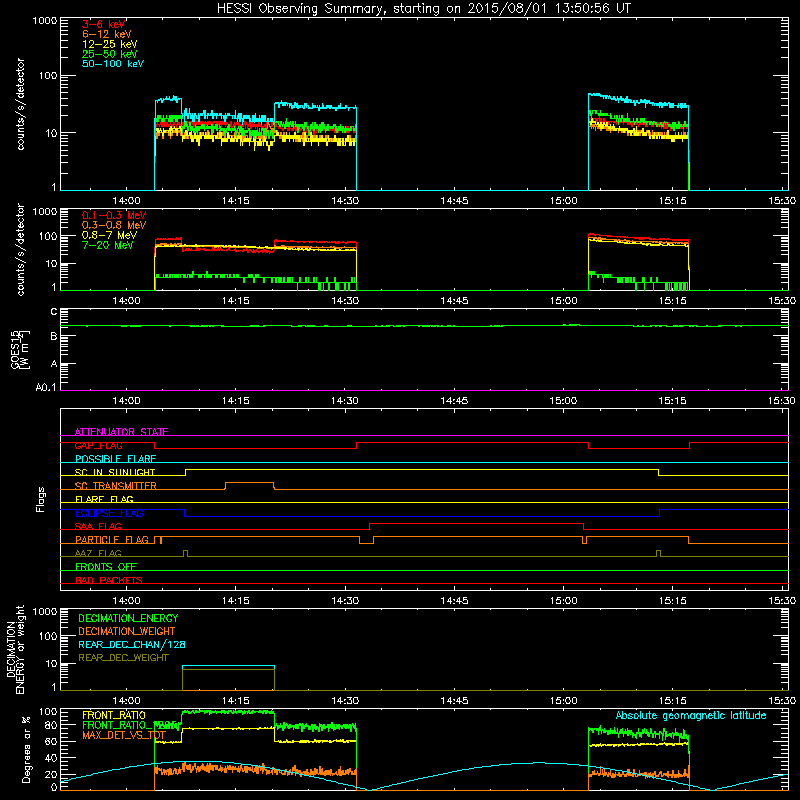The height and width of the screenshot is (800, 800).
Task: Select the POSSIBLE_FLARE flag label
Action: pos(115,459)
